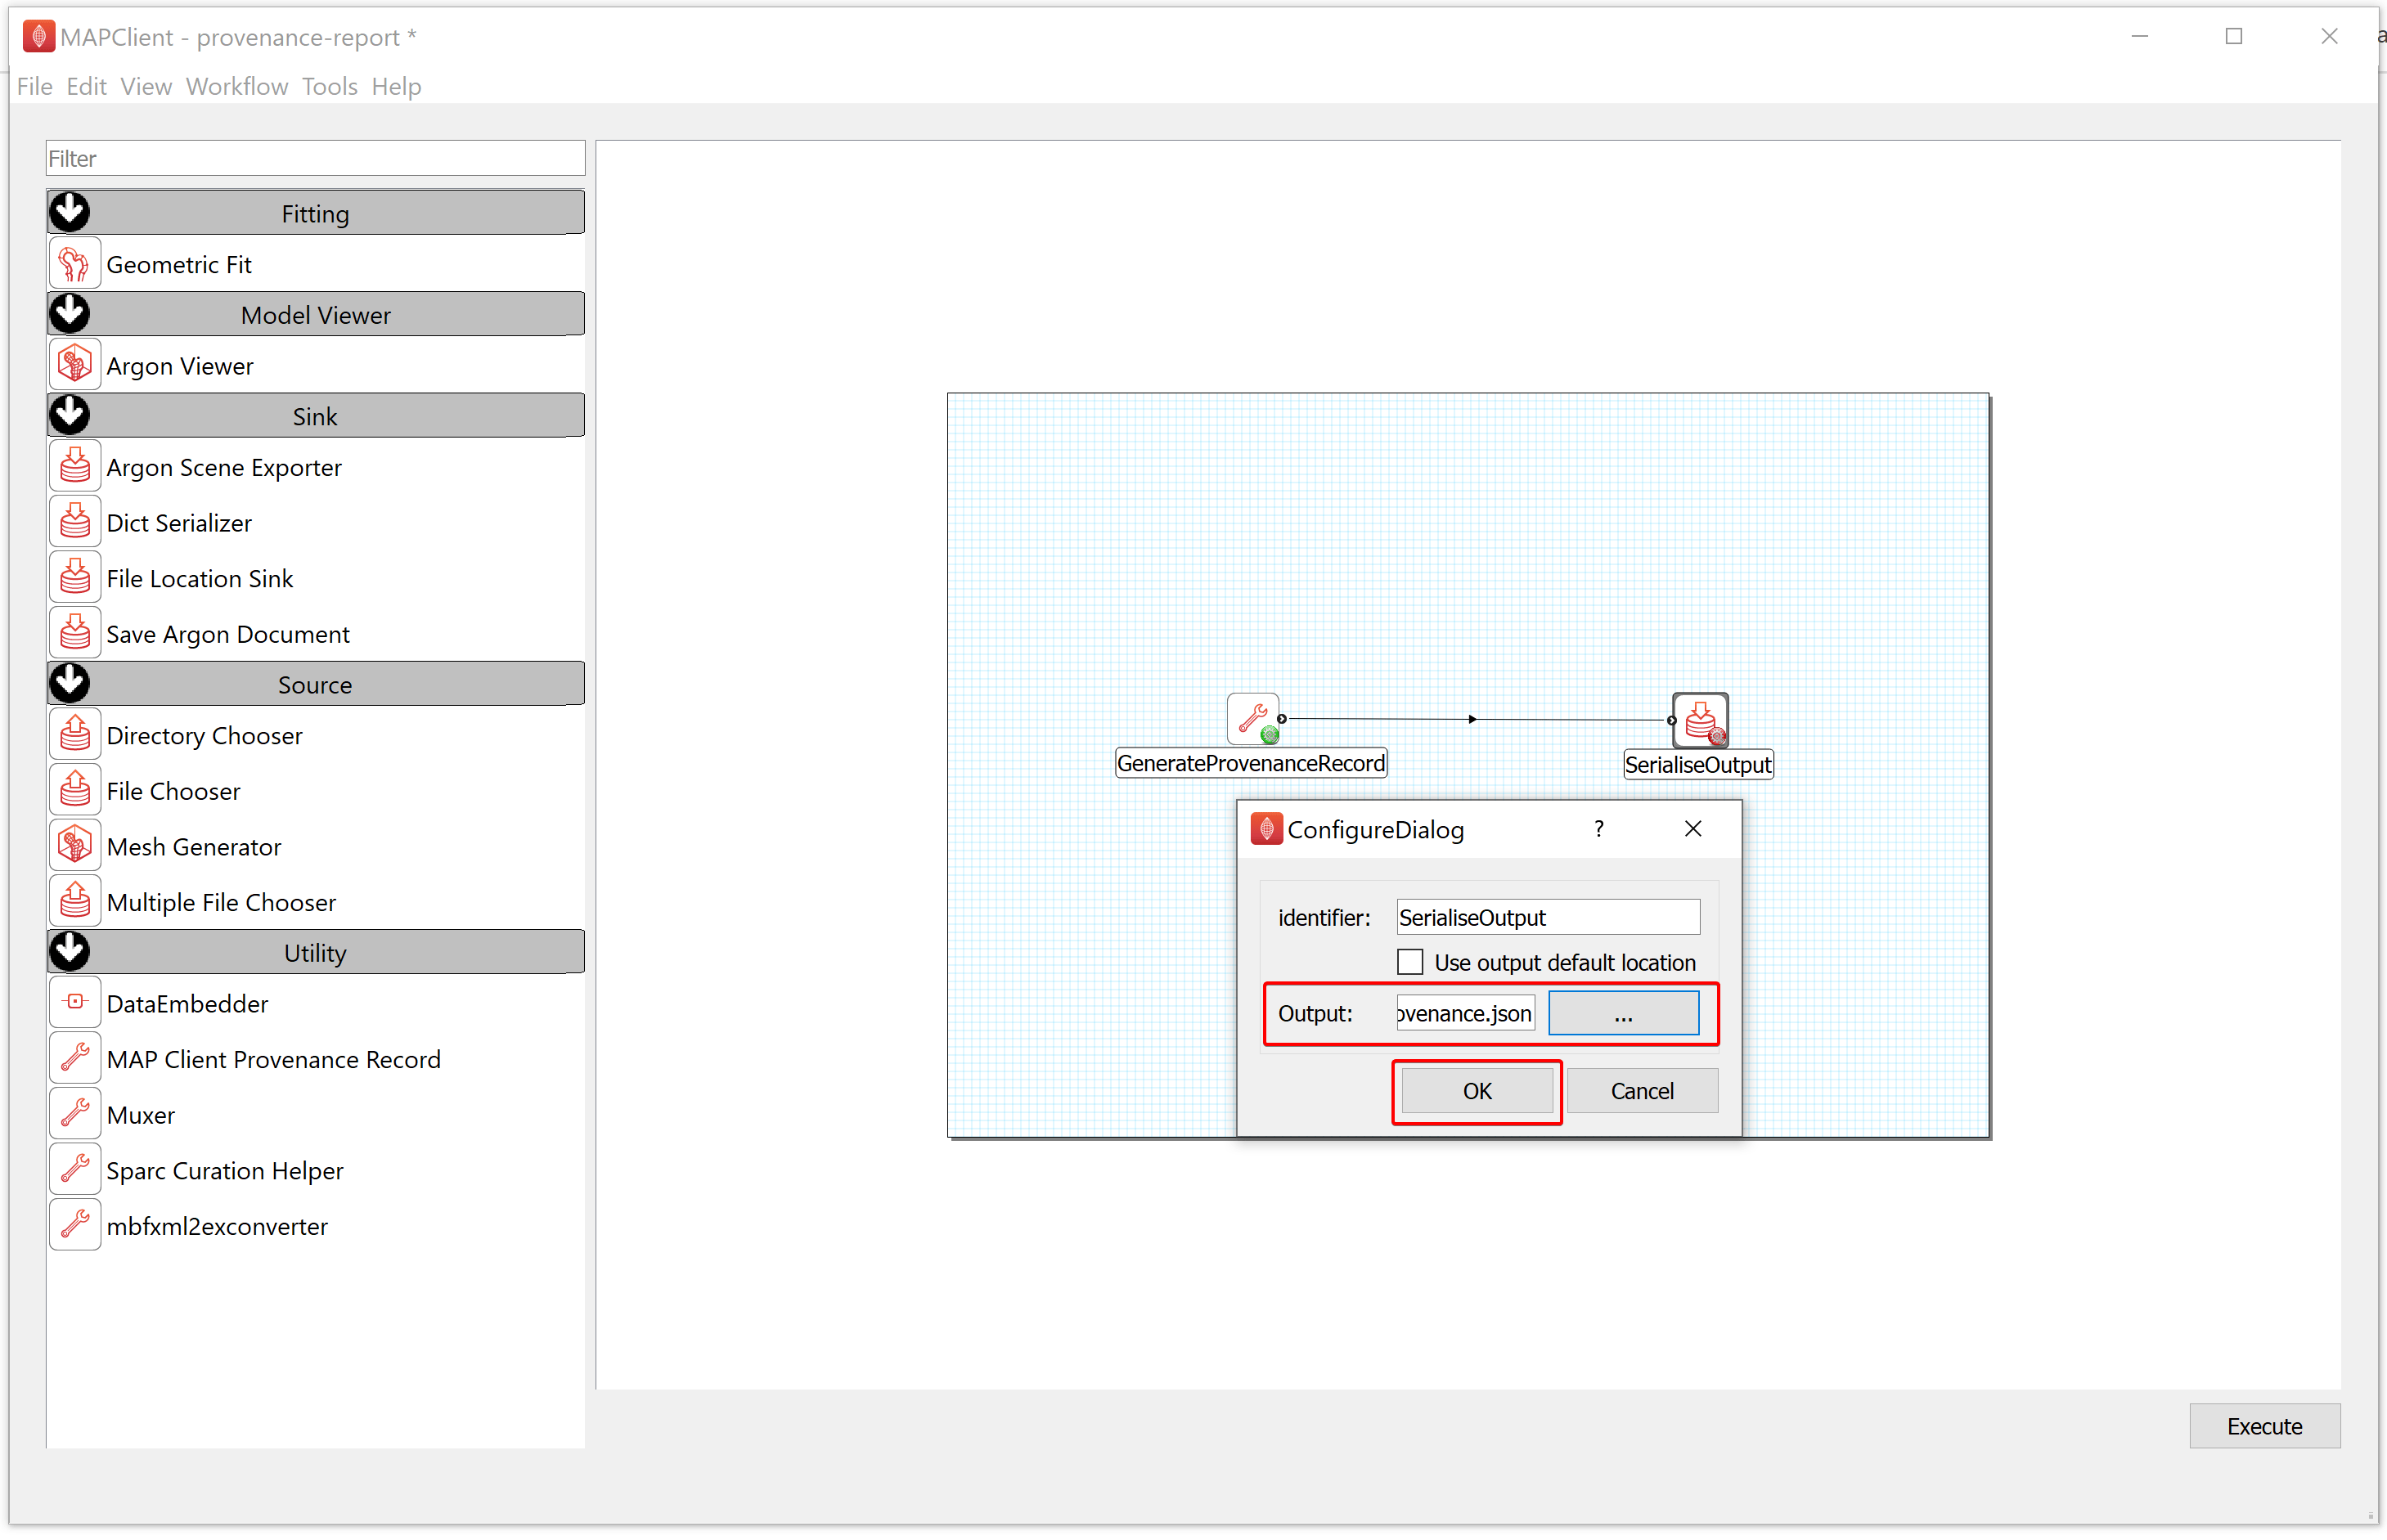The height and width of the screenshot is (1540, 2387).
Task: Click the Filter text field
Action: 315,159
